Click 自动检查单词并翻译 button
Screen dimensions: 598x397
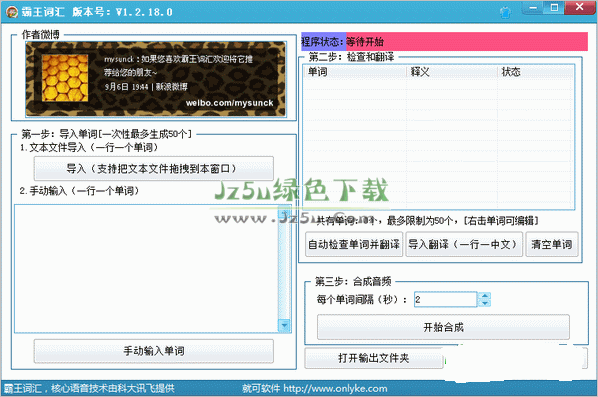[354, 244]
